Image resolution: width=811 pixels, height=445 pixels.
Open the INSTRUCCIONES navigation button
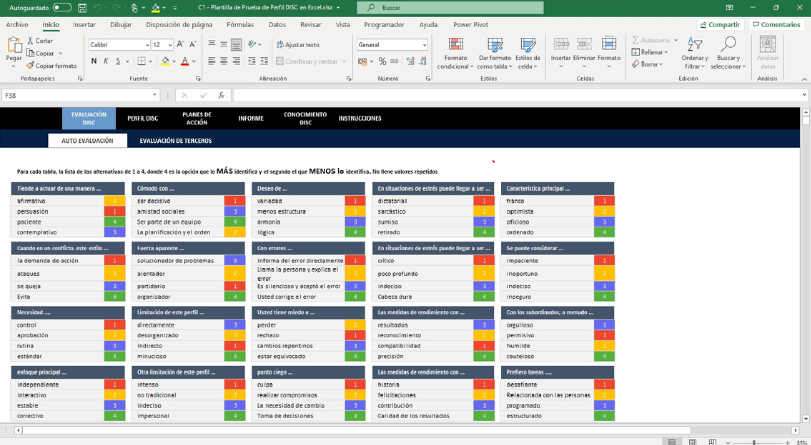(360, 118)
